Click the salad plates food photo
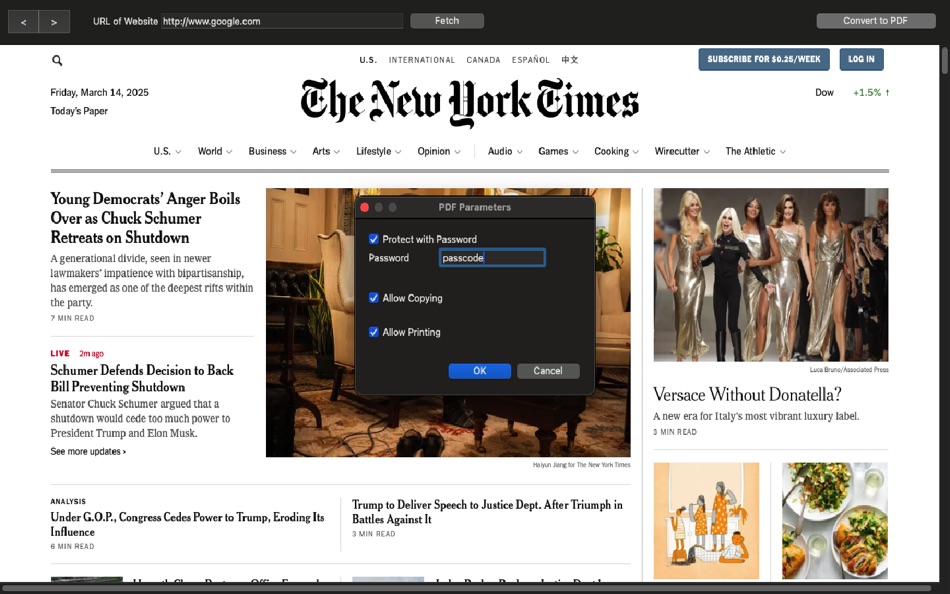Viewport: 950px width, 594px height. point(835,521)
